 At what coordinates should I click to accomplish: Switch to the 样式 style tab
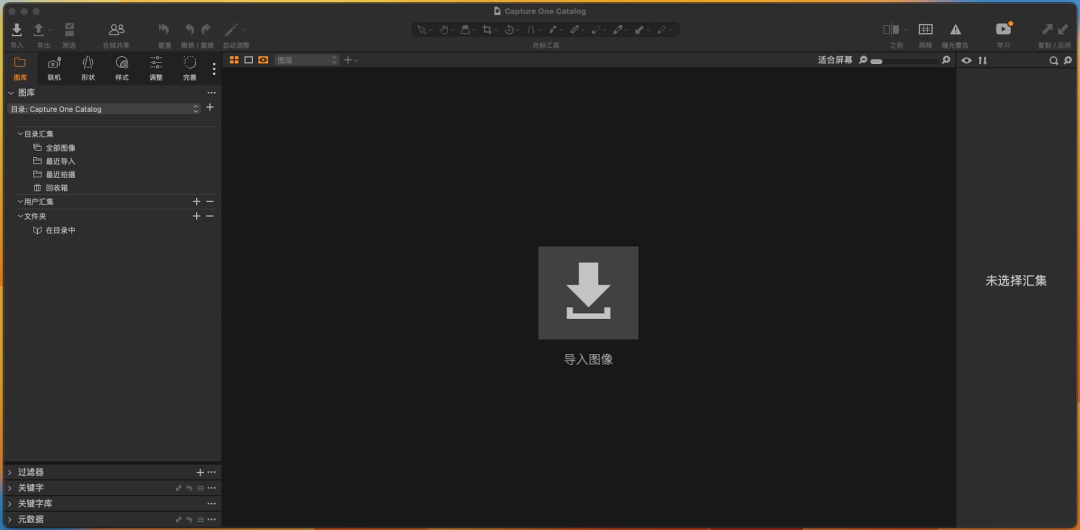(x=122, y=68)
